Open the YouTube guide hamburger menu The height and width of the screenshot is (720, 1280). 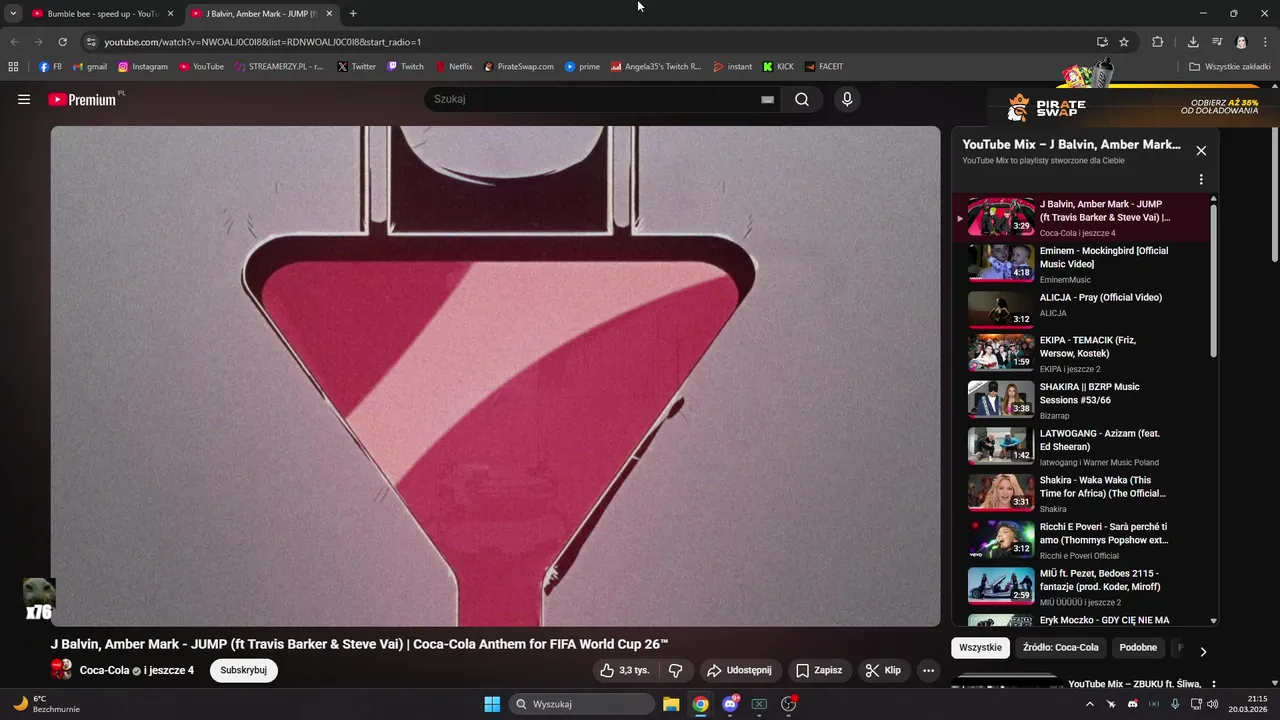(x=24, y=100)
